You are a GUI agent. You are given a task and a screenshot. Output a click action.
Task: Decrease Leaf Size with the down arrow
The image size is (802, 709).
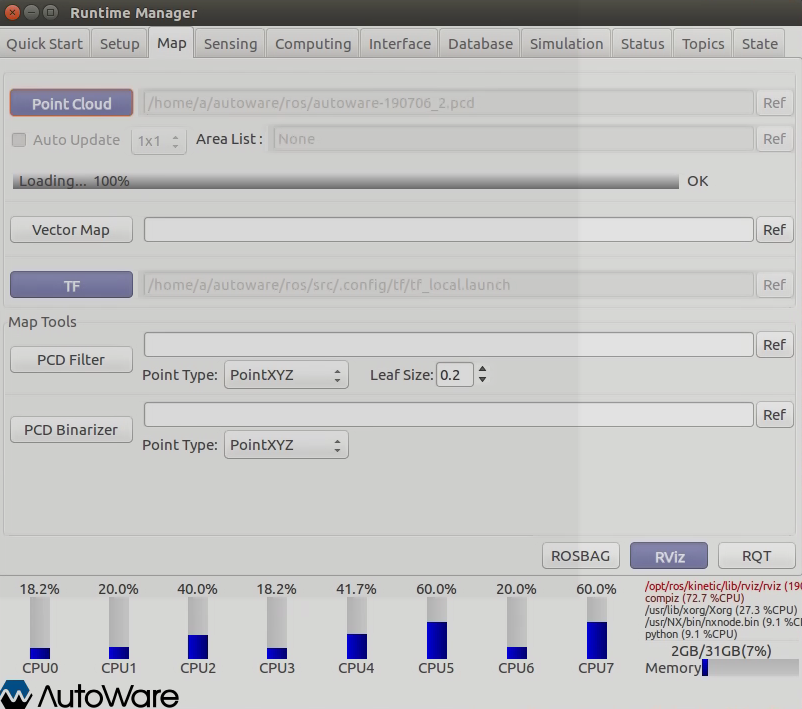click(x=482, y=380)
